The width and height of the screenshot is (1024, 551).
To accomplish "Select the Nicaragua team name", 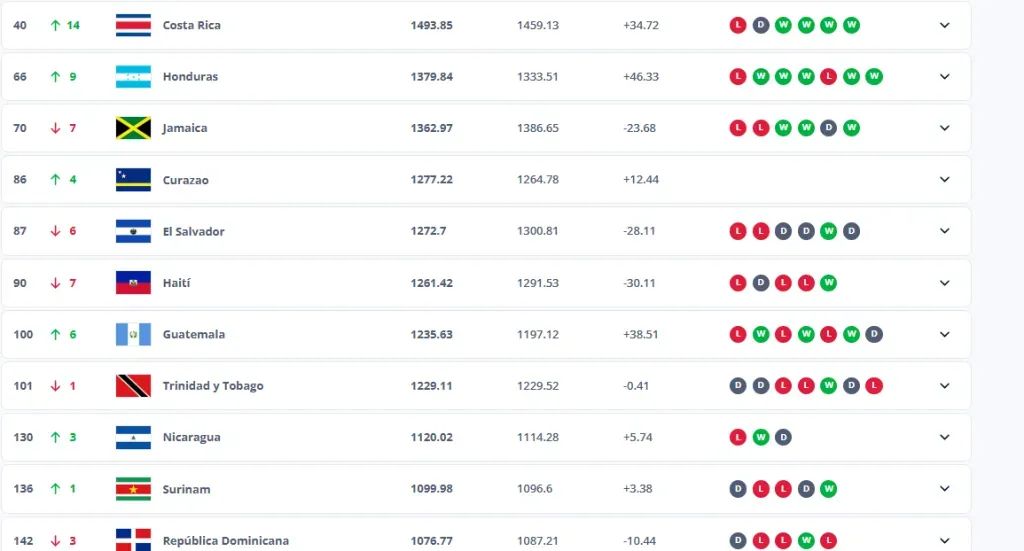I will pos(192,437).
